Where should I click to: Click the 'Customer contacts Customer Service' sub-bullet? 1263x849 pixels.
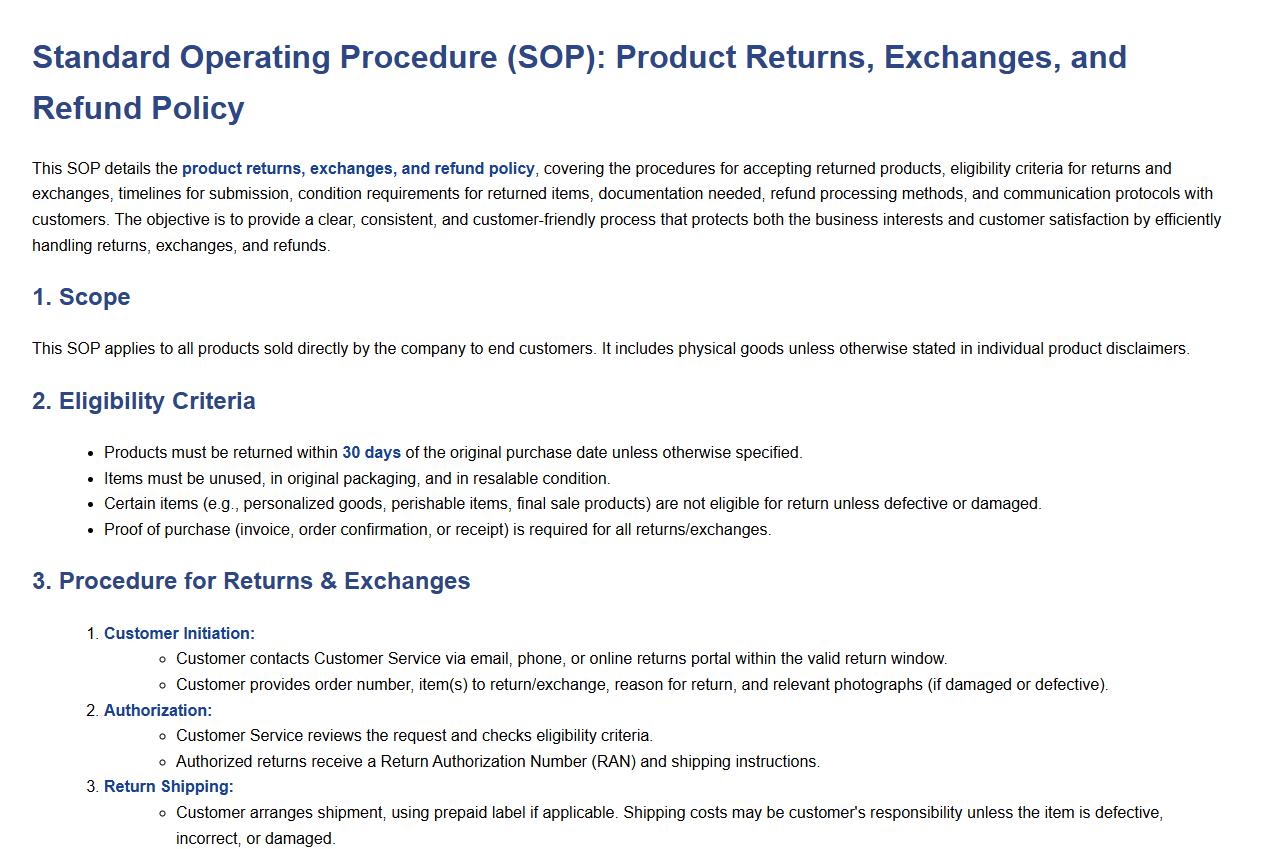(561, 659)
